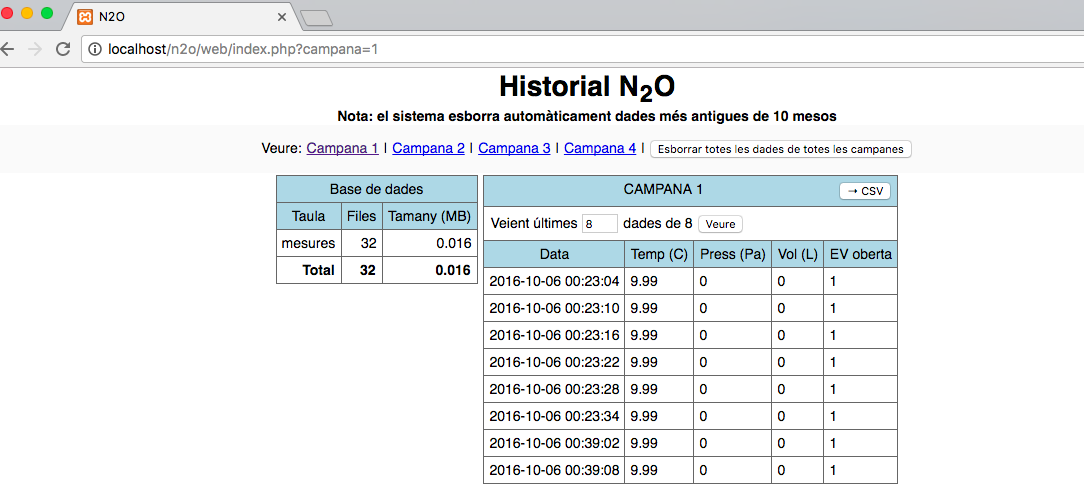Click the 2016-10-06 00:39:02 cell

554,443
